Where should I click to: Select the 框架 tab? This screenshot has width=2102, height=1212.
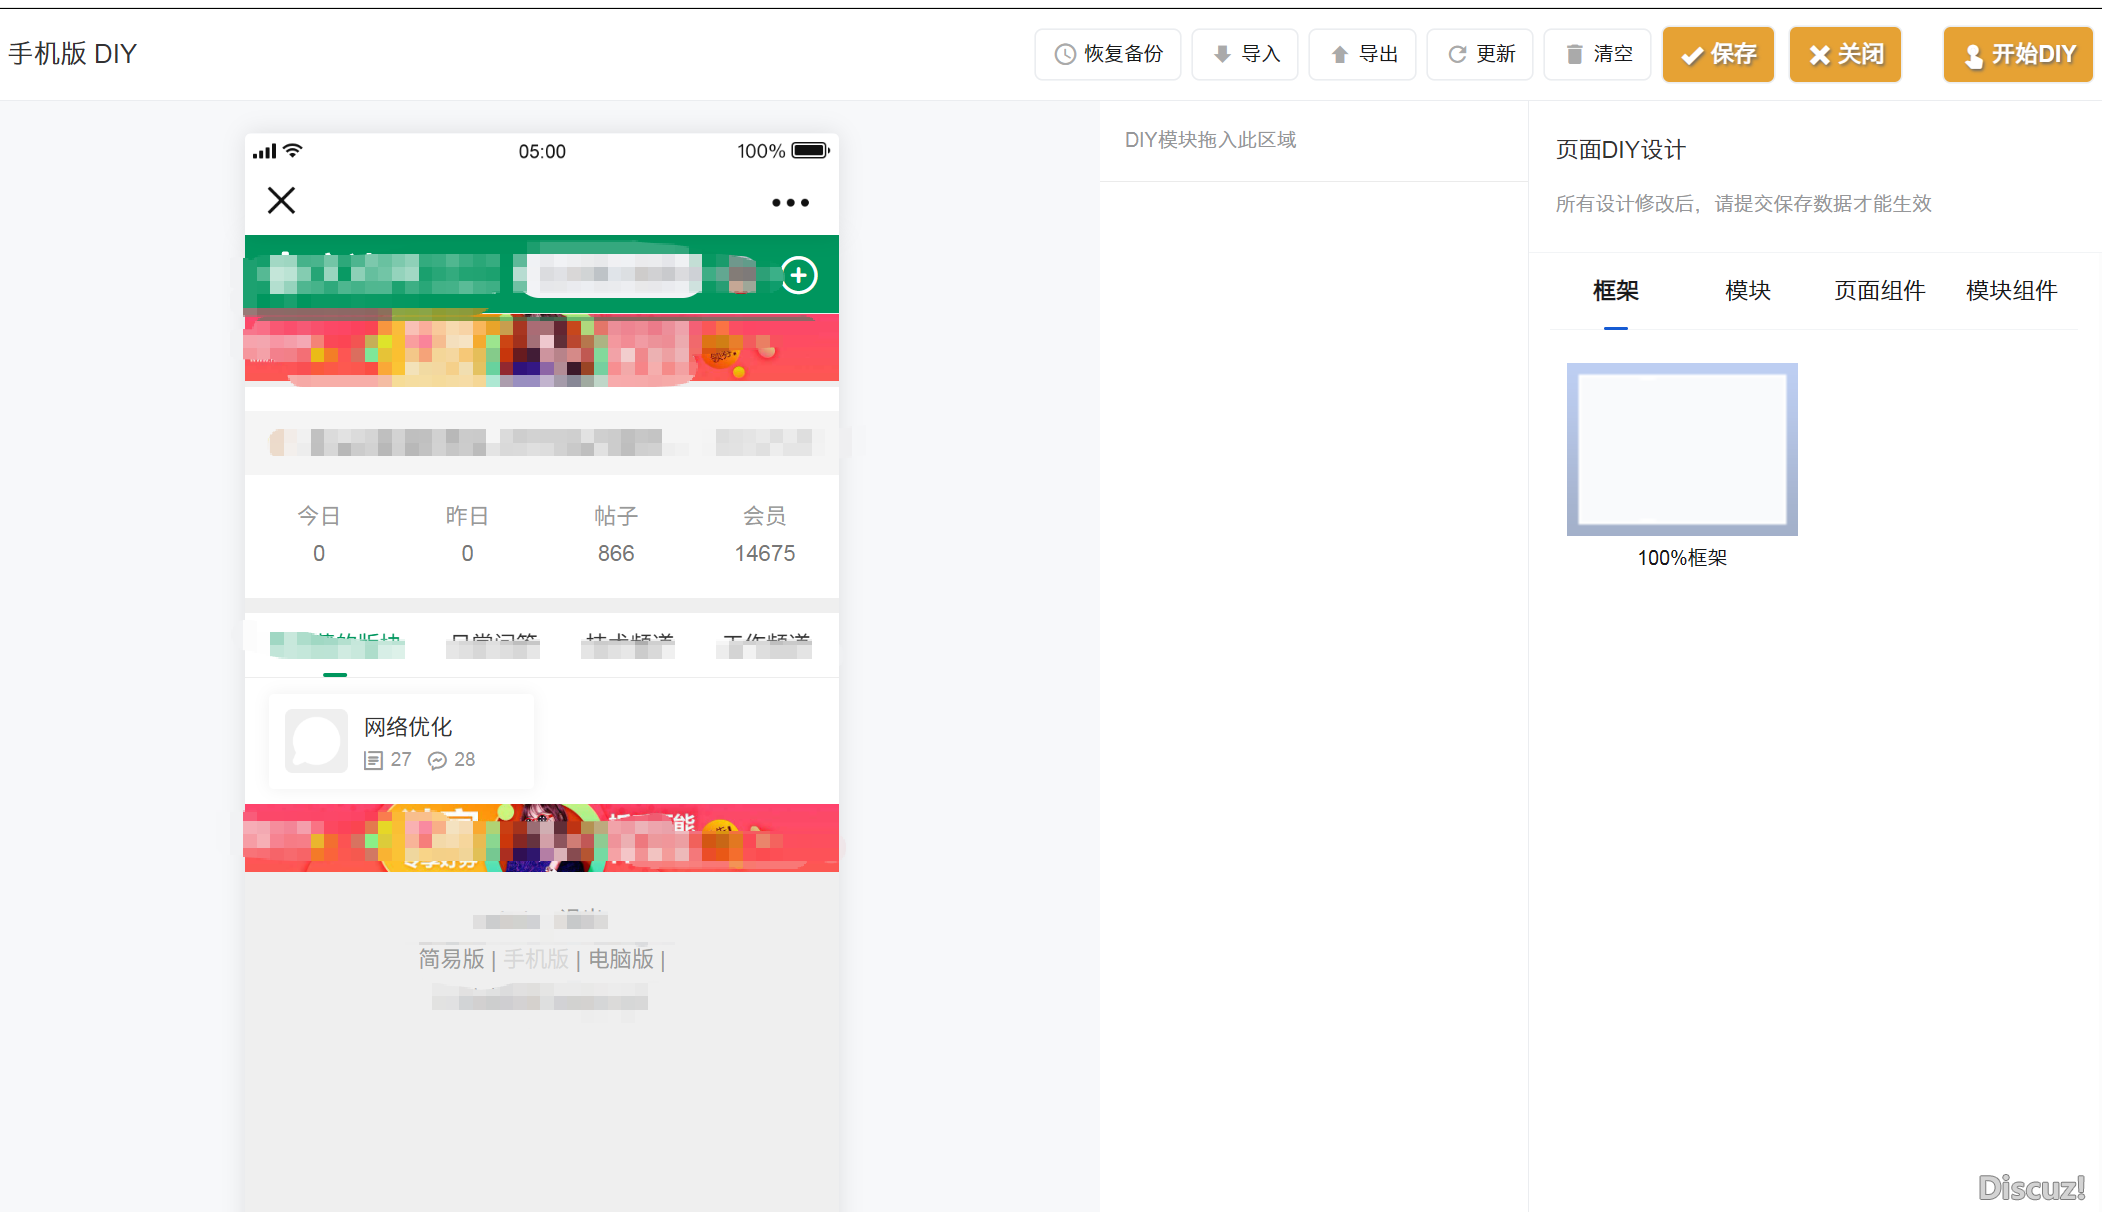[x=1615, y=291]
